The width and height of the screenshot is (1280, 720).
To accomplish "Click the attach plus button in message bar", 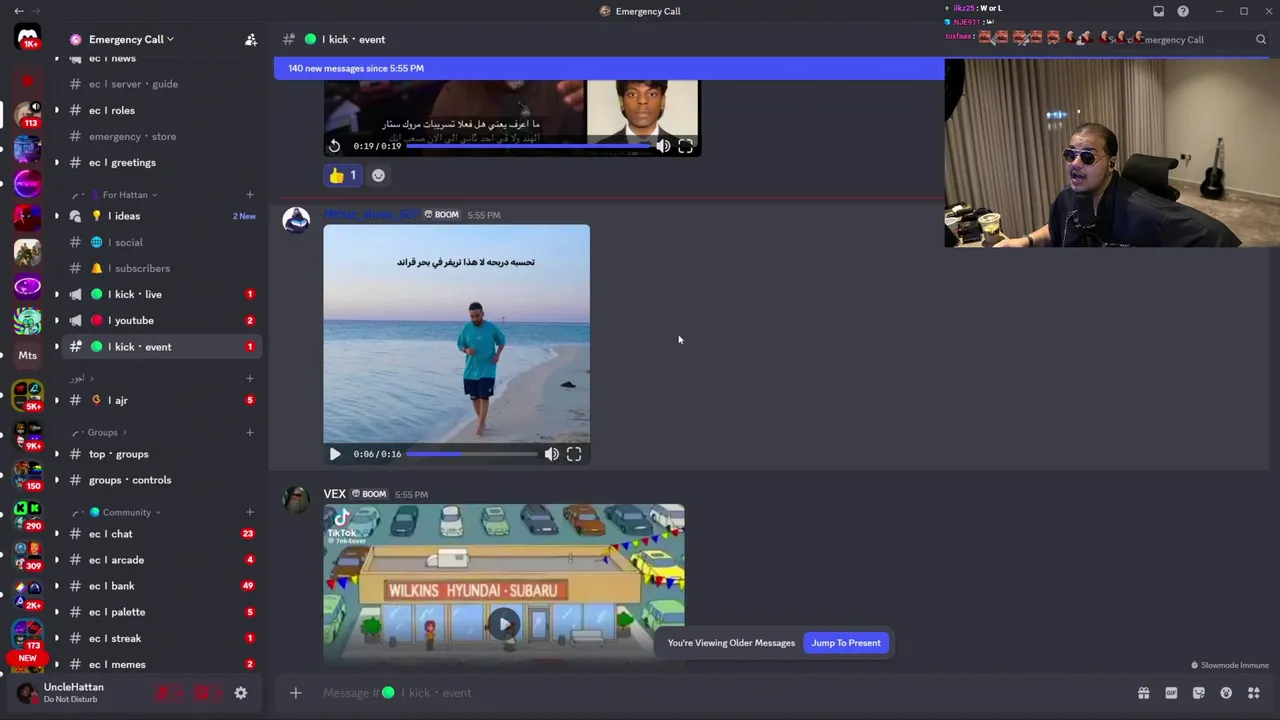I will coord(295,693).
